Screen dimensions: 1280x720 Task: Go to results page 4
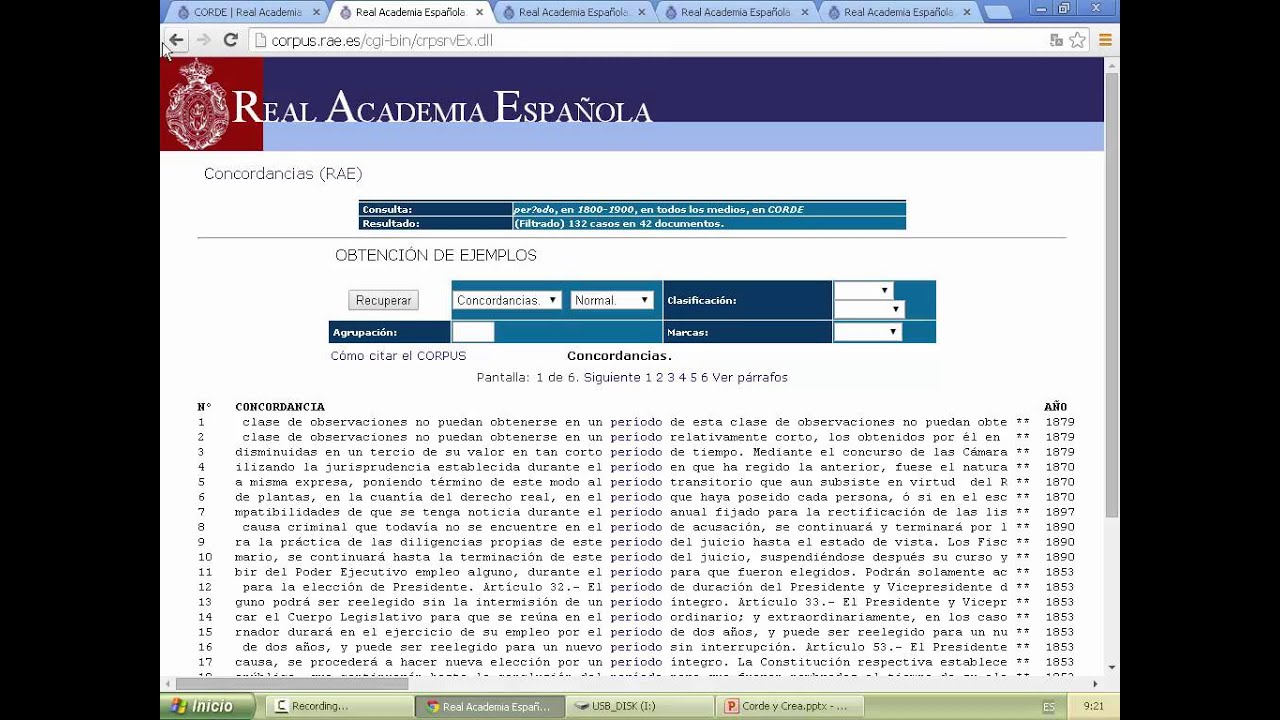[682, 378]
